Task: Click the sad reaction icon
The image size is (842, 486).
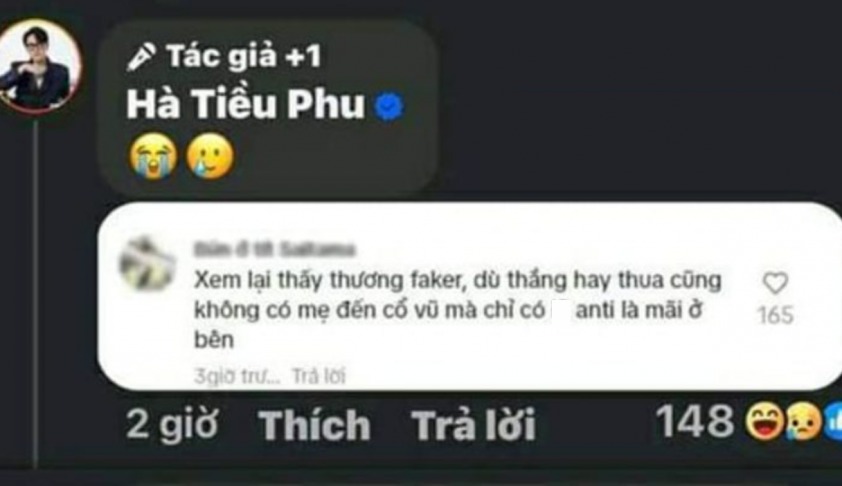Action: [802, 423]
